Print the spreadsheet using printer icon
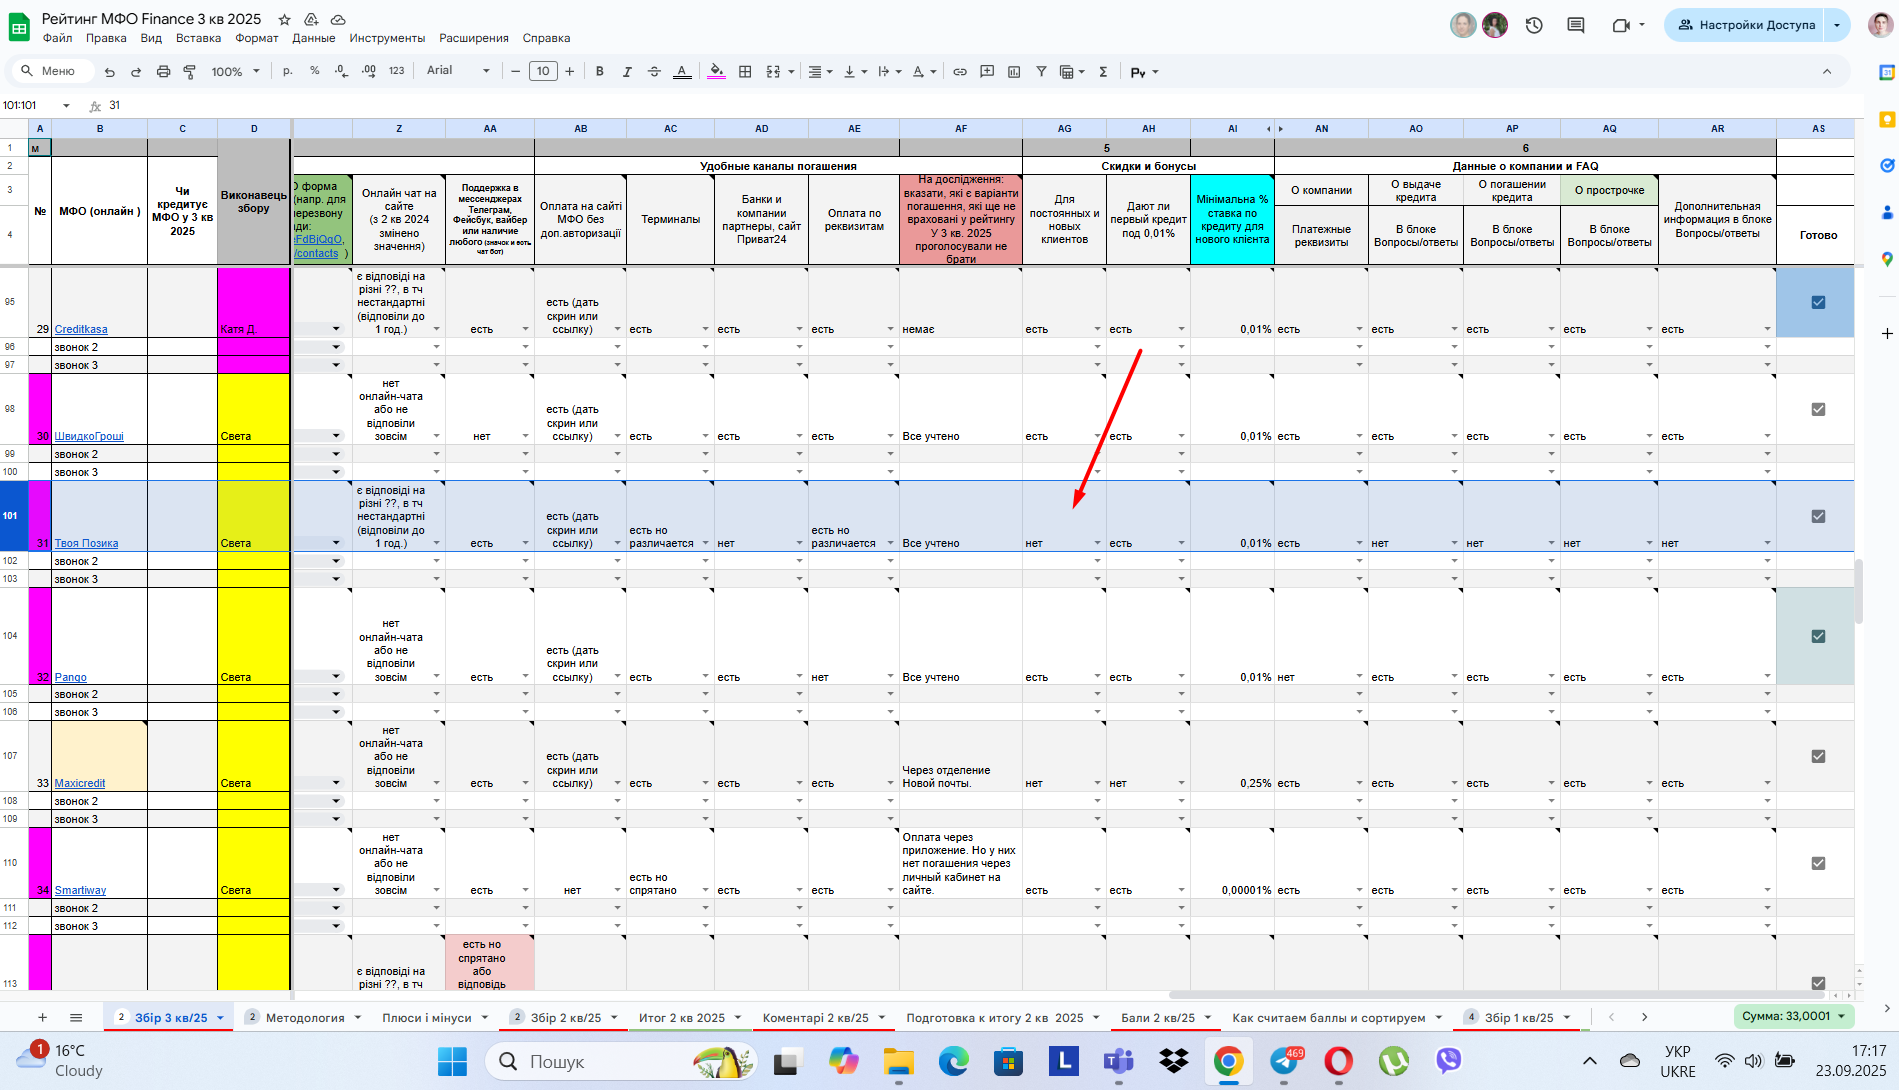Screen dimensions: 1899x1090 pos(163,72)
